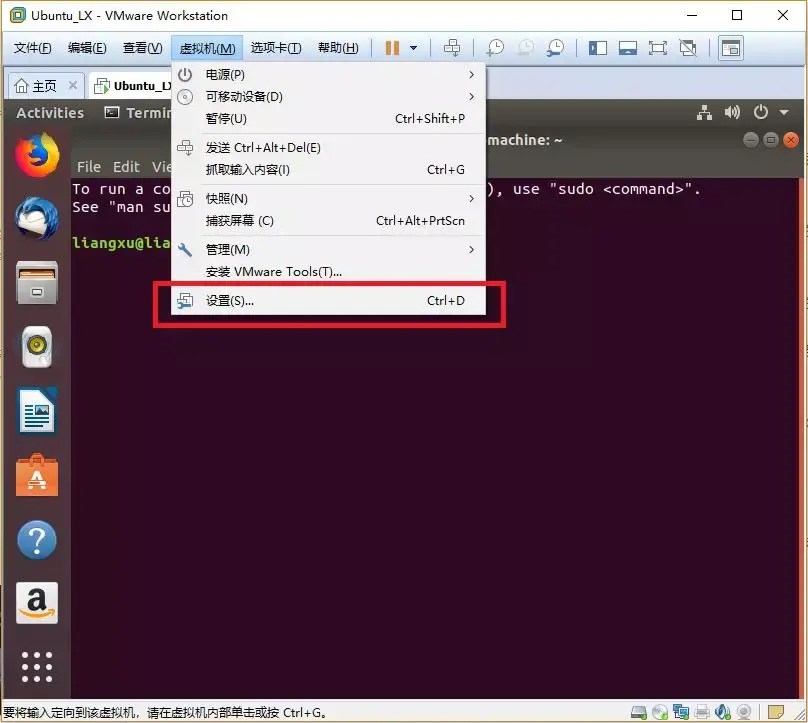Expand the 可移动设备(D) submenu arrow
This screenshot has width=808, height=723.
(472, 97)
